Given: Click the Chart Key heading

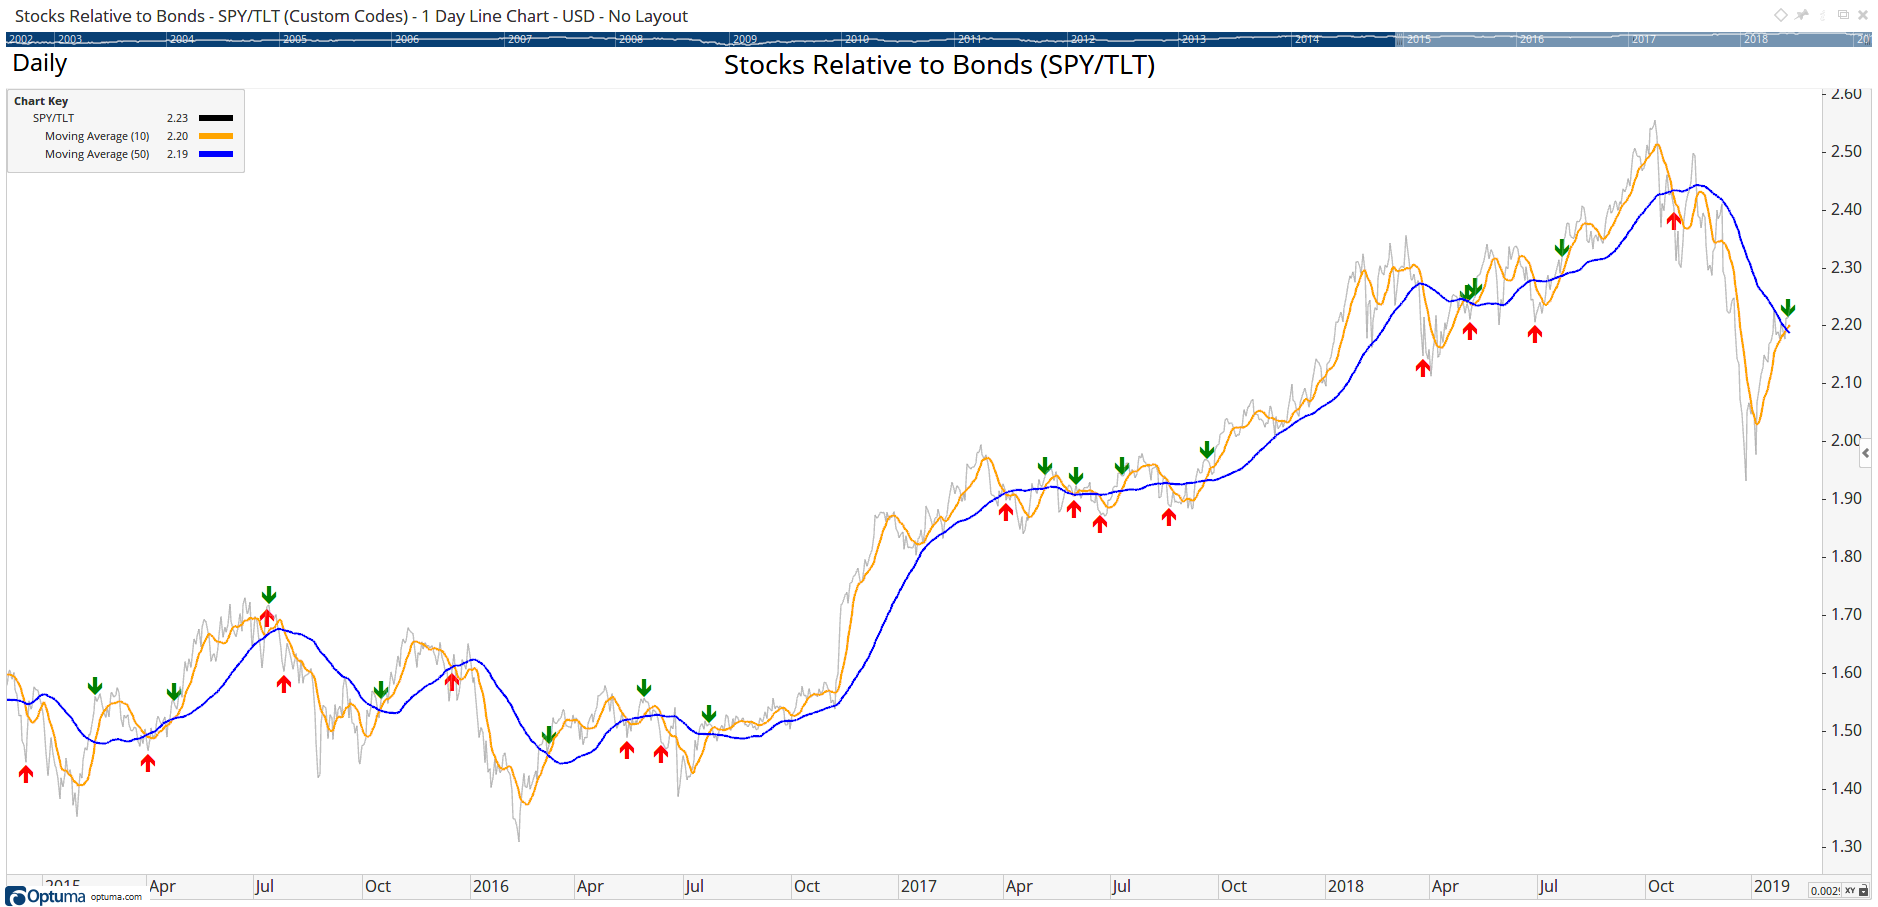Looking at the screenshot, I should pos(41,101).
